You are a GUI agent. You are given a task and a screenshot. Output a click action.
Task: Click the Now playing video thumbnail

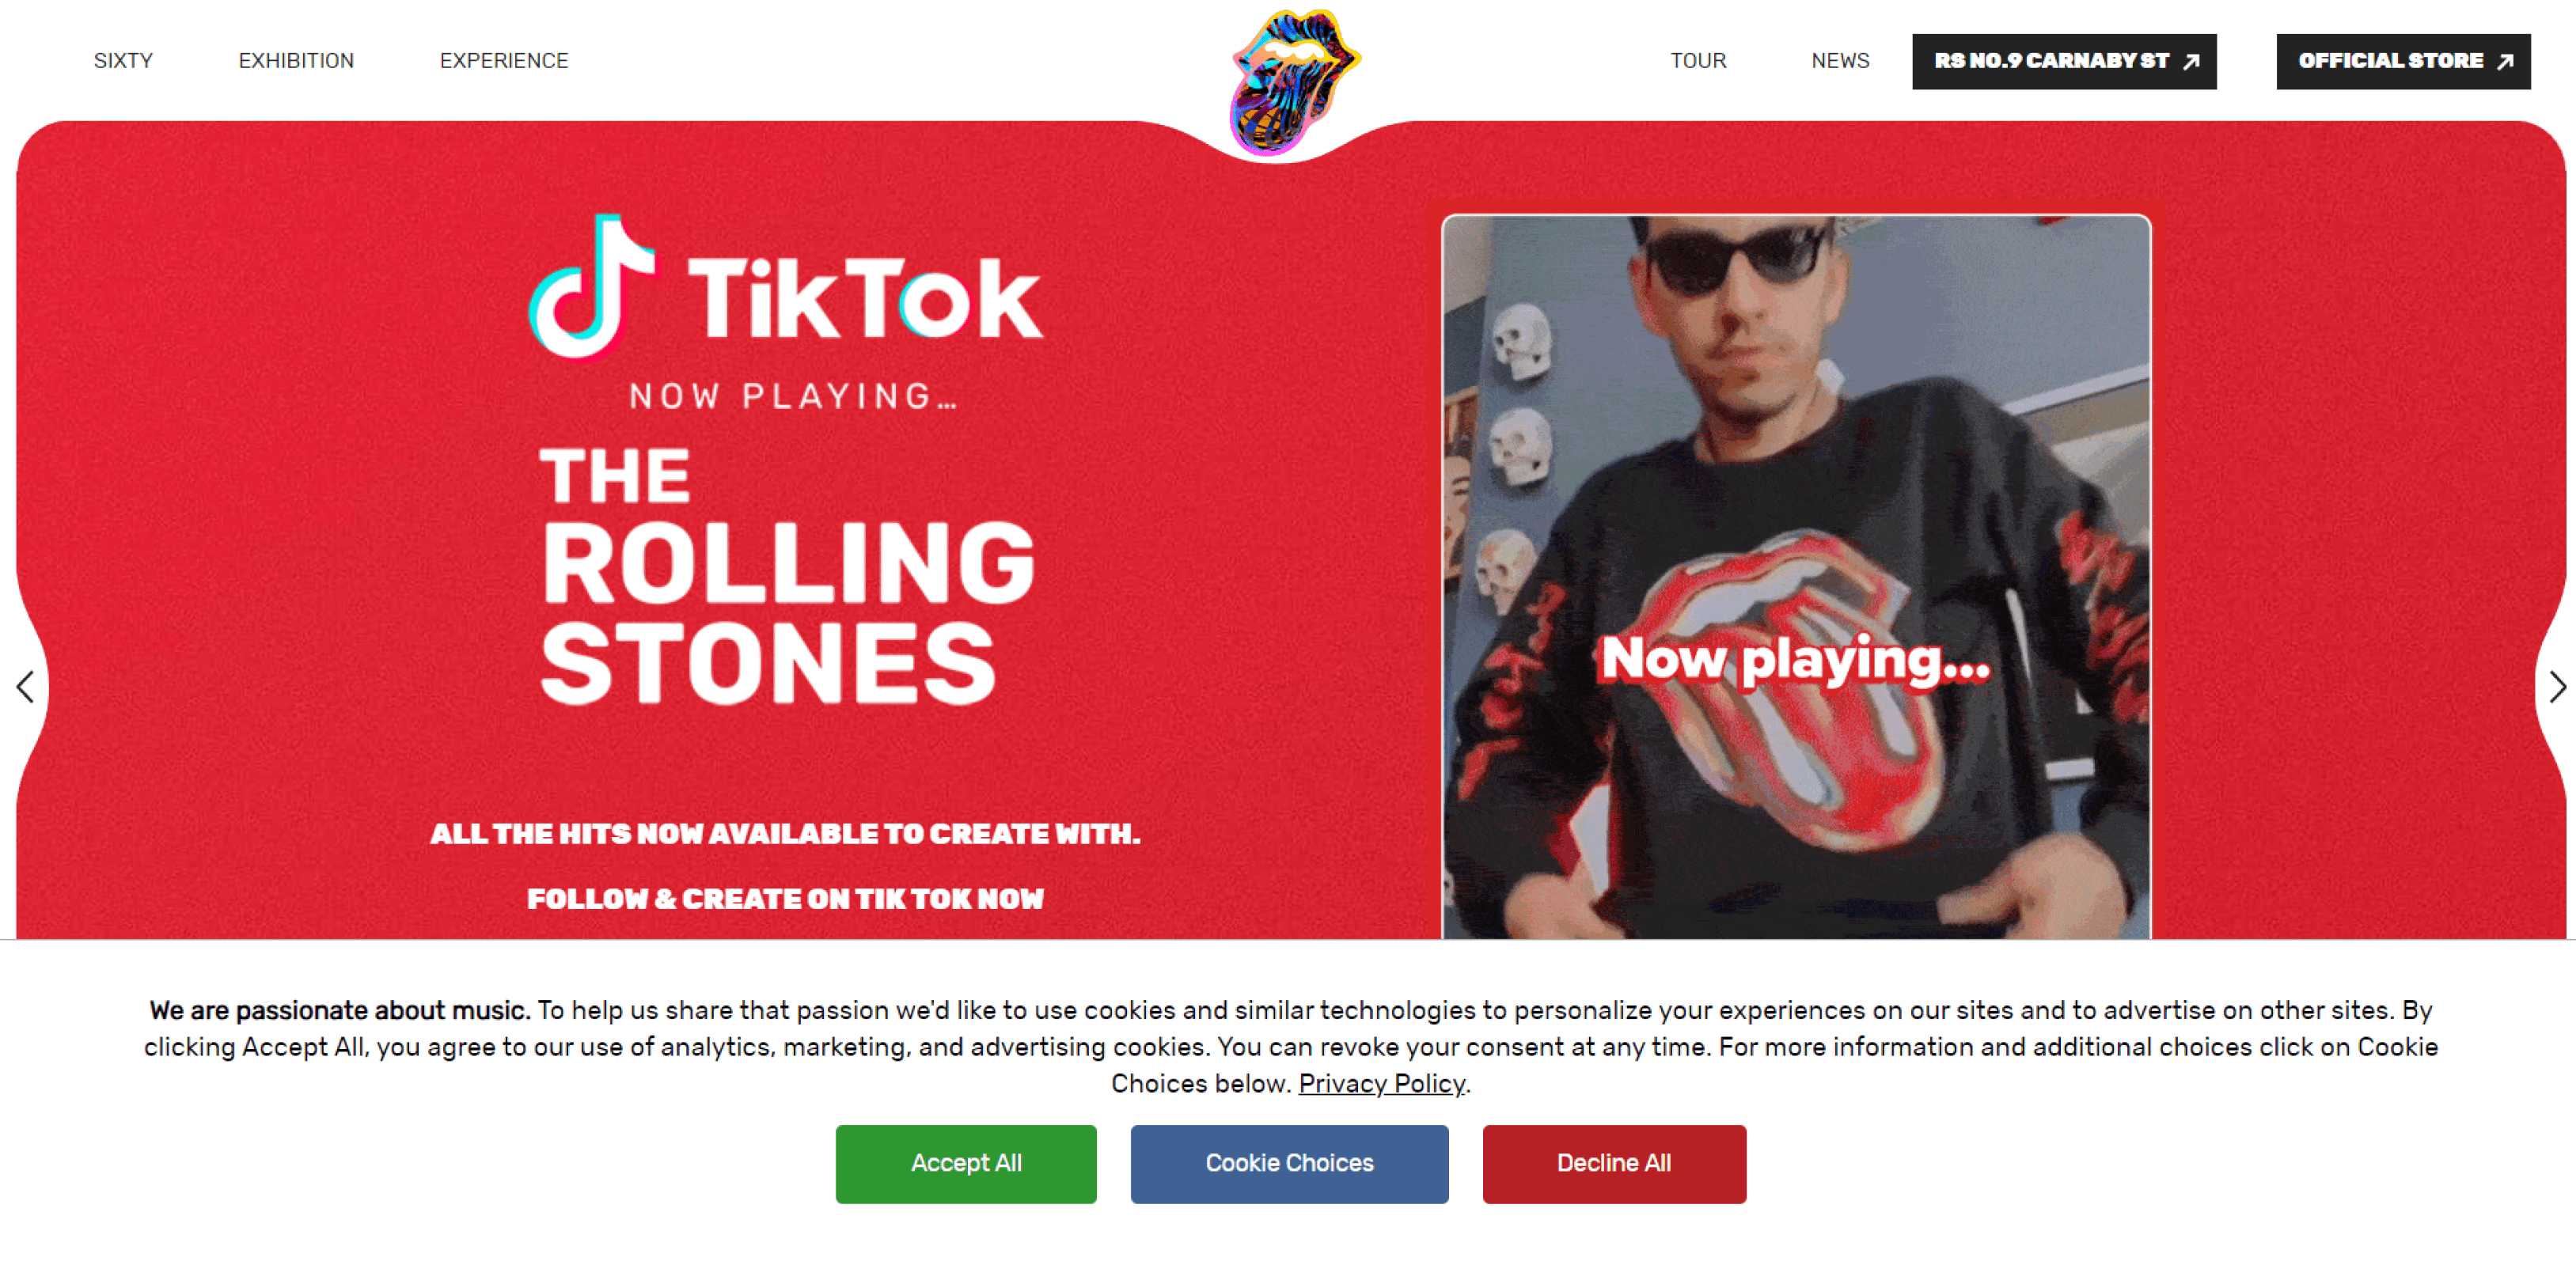[x=1796, y=577]
